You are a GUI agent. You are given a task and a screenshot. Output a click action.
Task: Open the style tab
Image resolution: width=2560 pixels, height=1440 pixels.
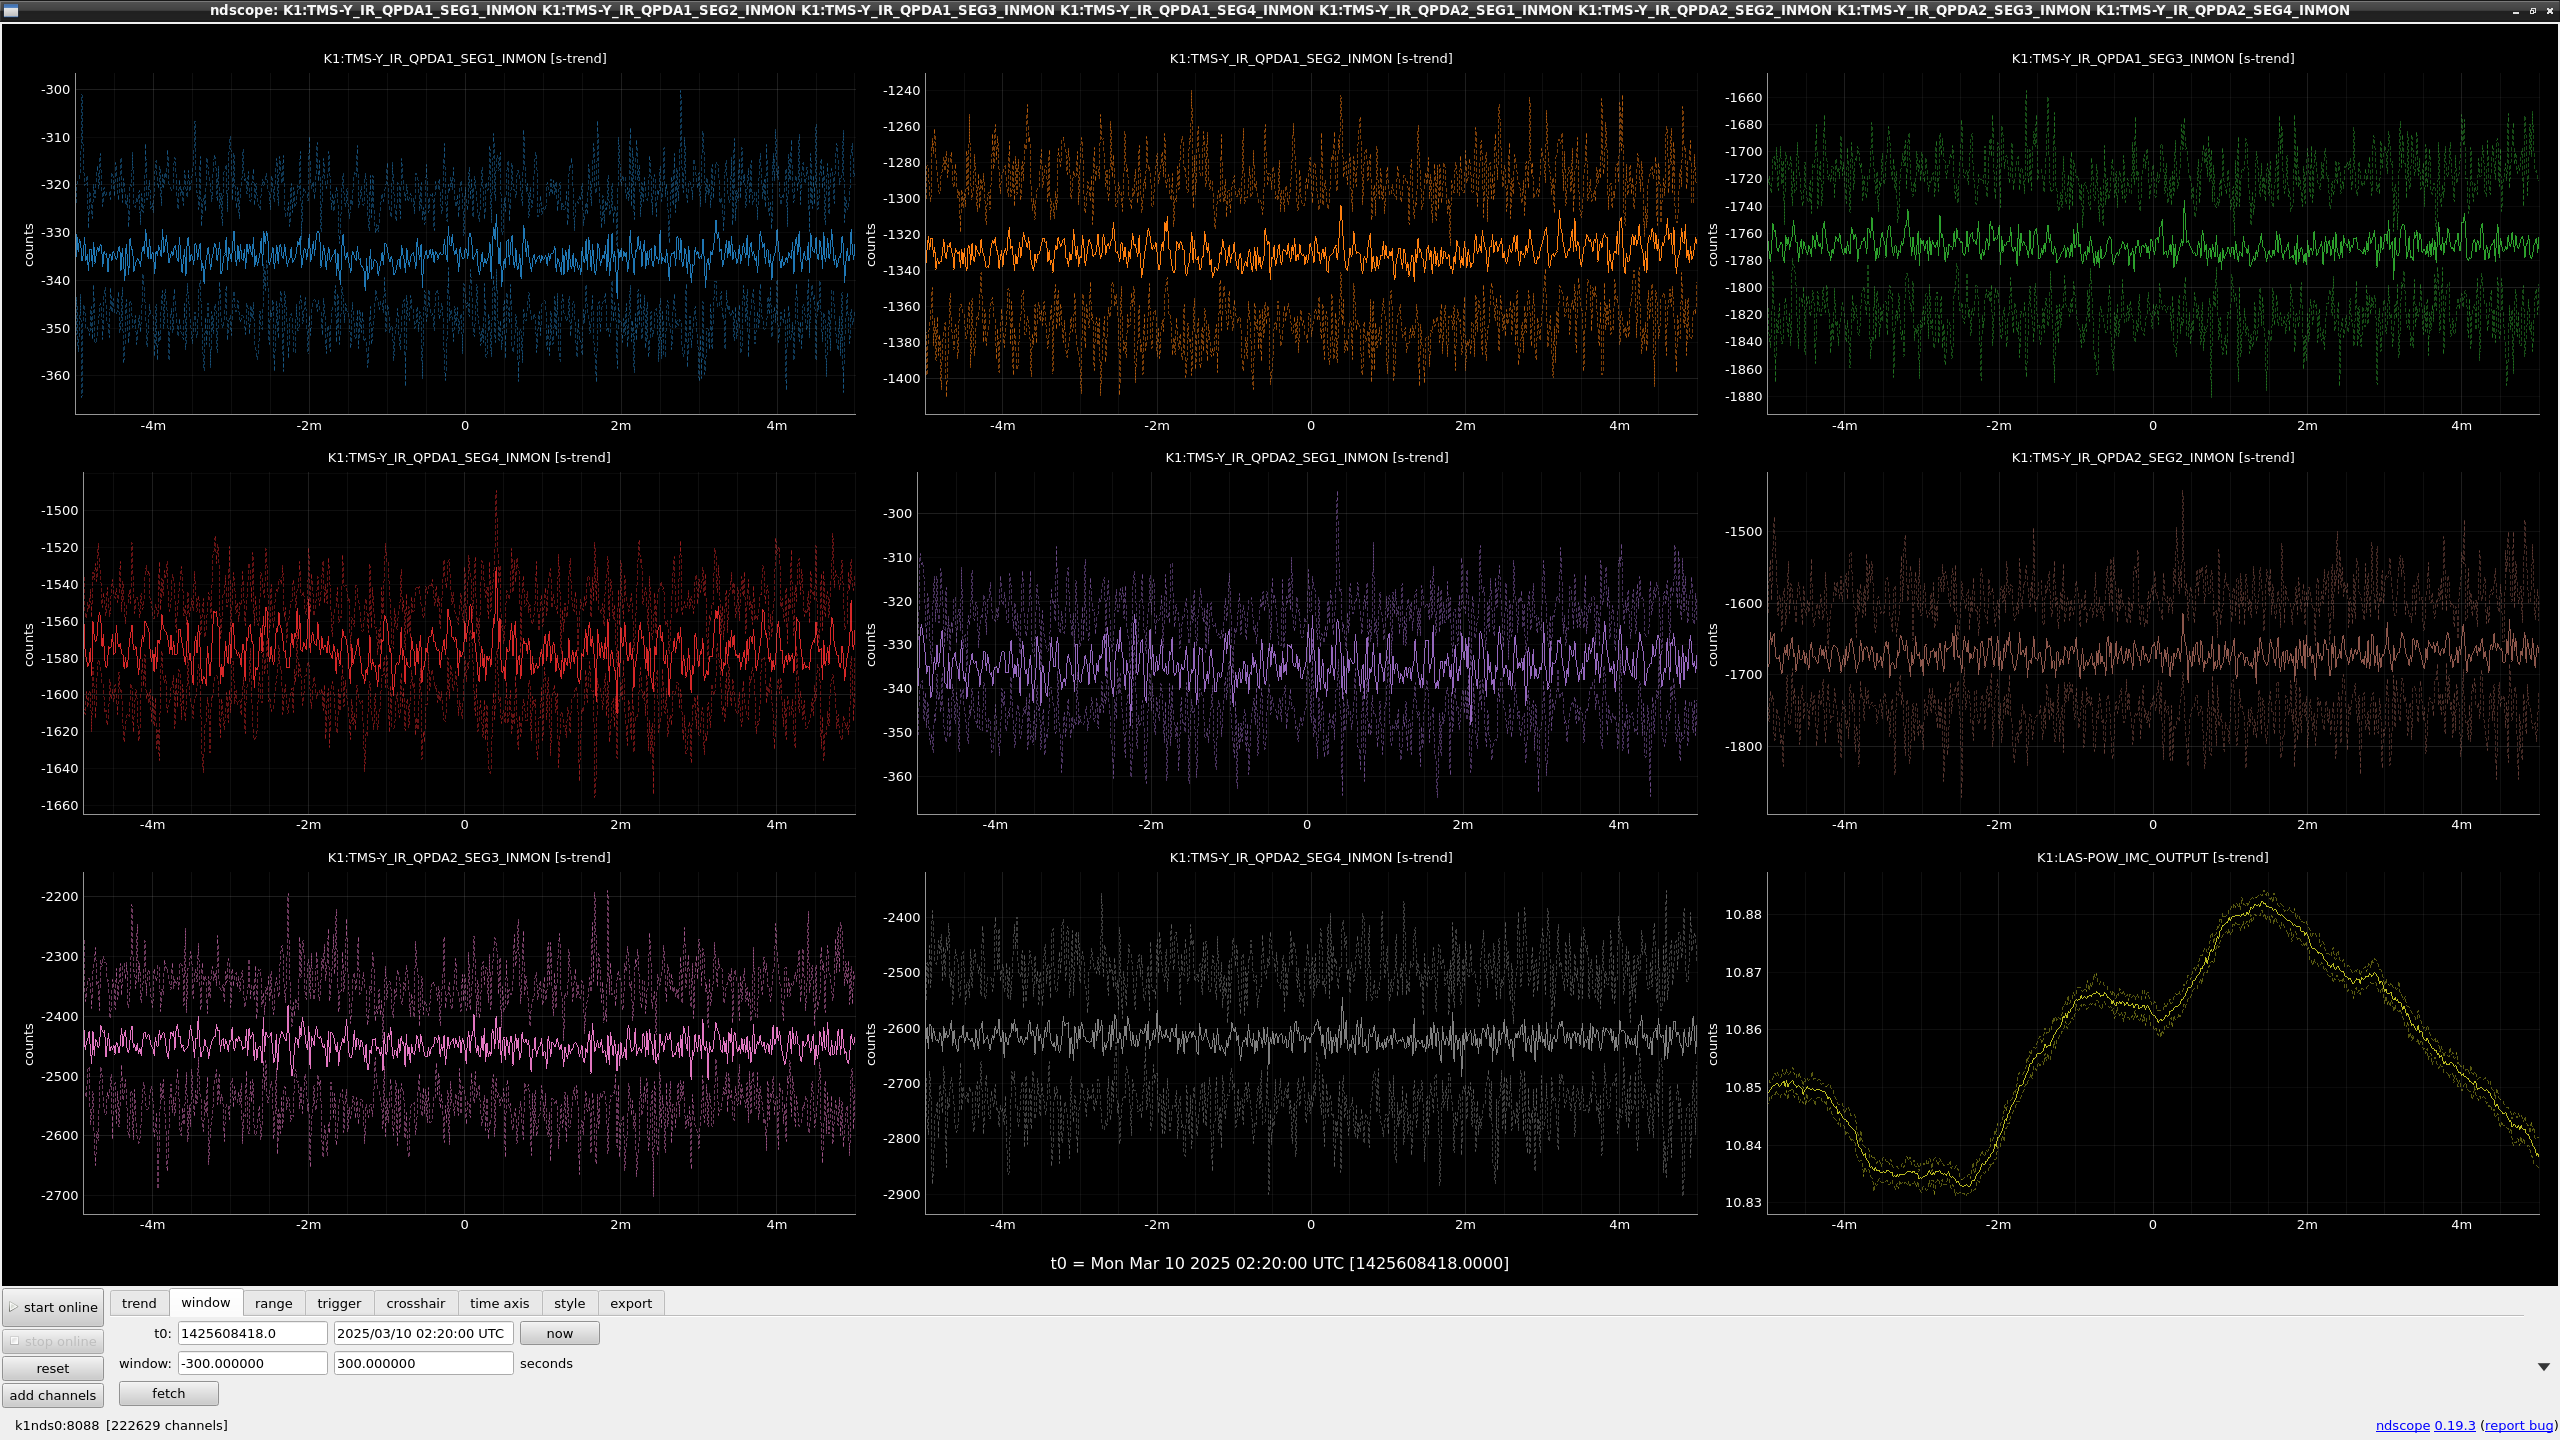[x=570, y=1303]
